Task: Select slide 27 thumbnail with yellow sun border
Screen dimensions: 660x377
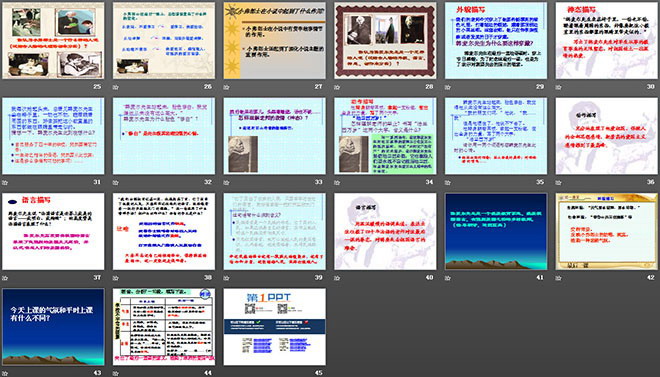Action: click(274, 40)
